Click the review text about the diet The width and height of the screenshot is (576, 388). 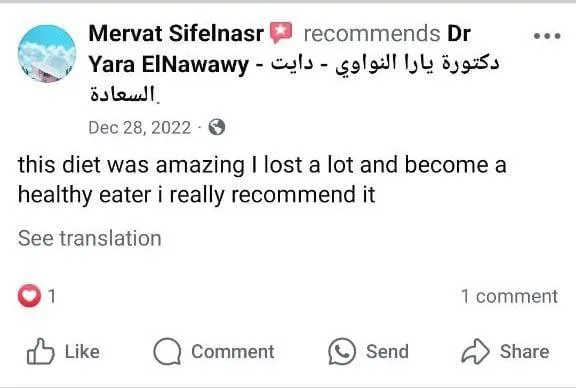tap(262, 180)
